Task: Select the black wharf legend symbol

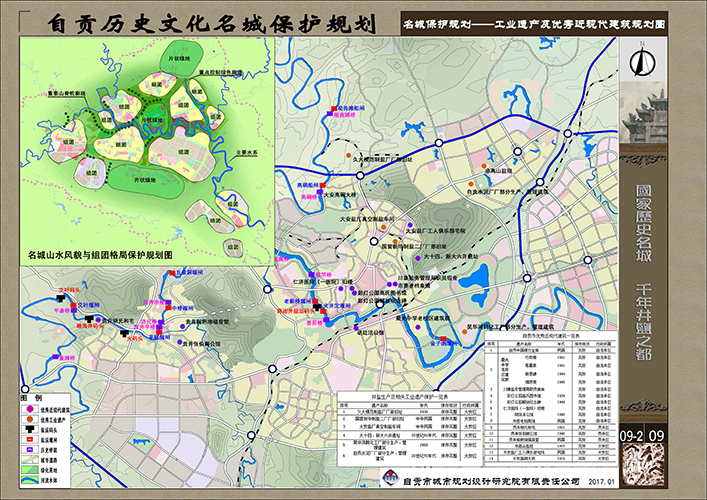Action: (29, 429)
